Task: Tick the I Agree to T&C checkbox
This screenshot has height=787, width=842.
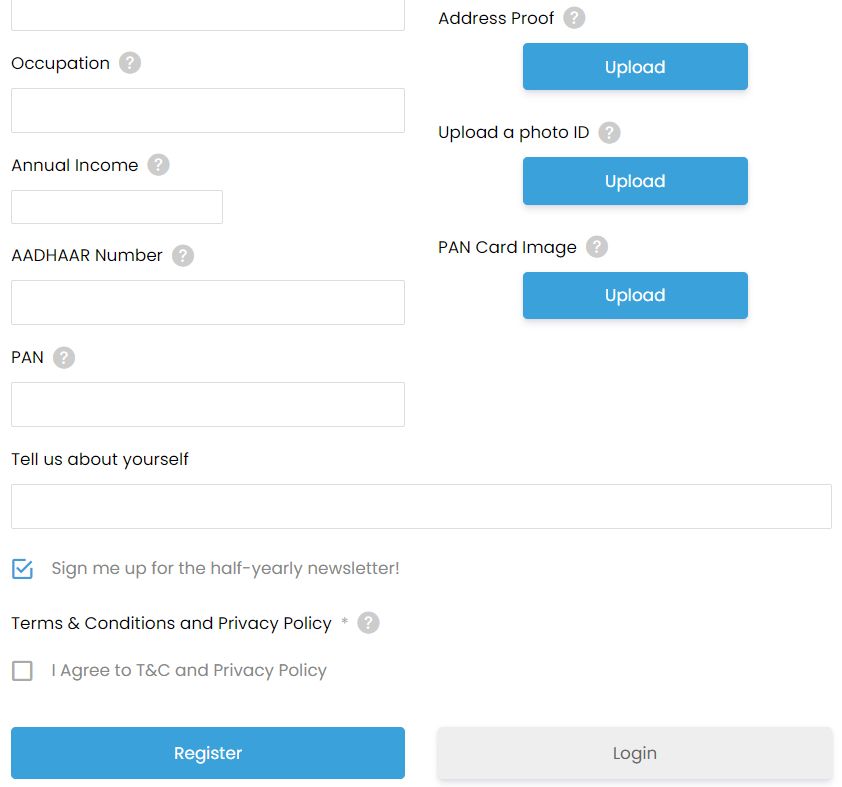Action: pyautogui.click(x=23, y=671)
